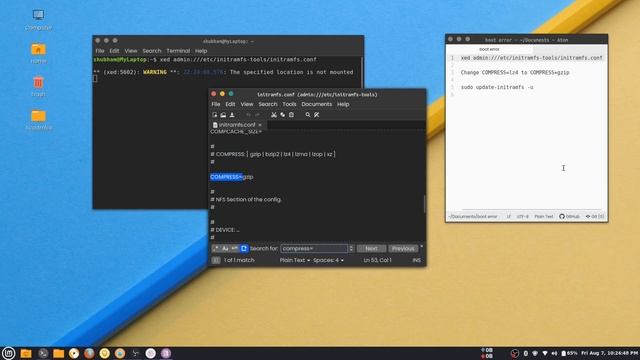This screenshot has width=640, height=360.
Task: Click the Save icon in xed toolbar
Action: click(x=232, y=115)
